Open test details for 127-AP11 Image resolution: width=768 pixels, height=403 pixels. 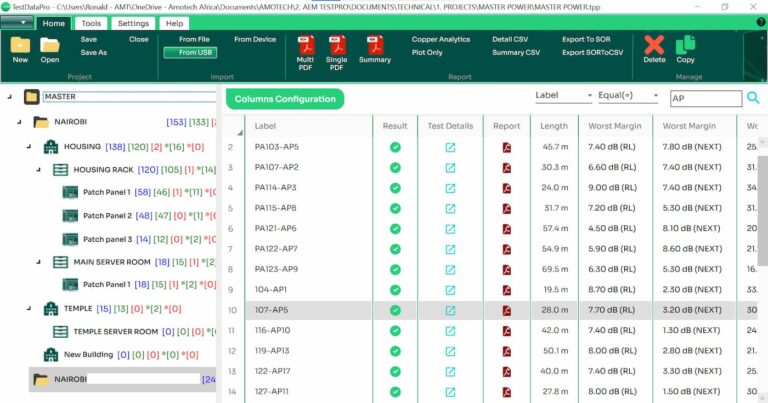click(450, 392)
